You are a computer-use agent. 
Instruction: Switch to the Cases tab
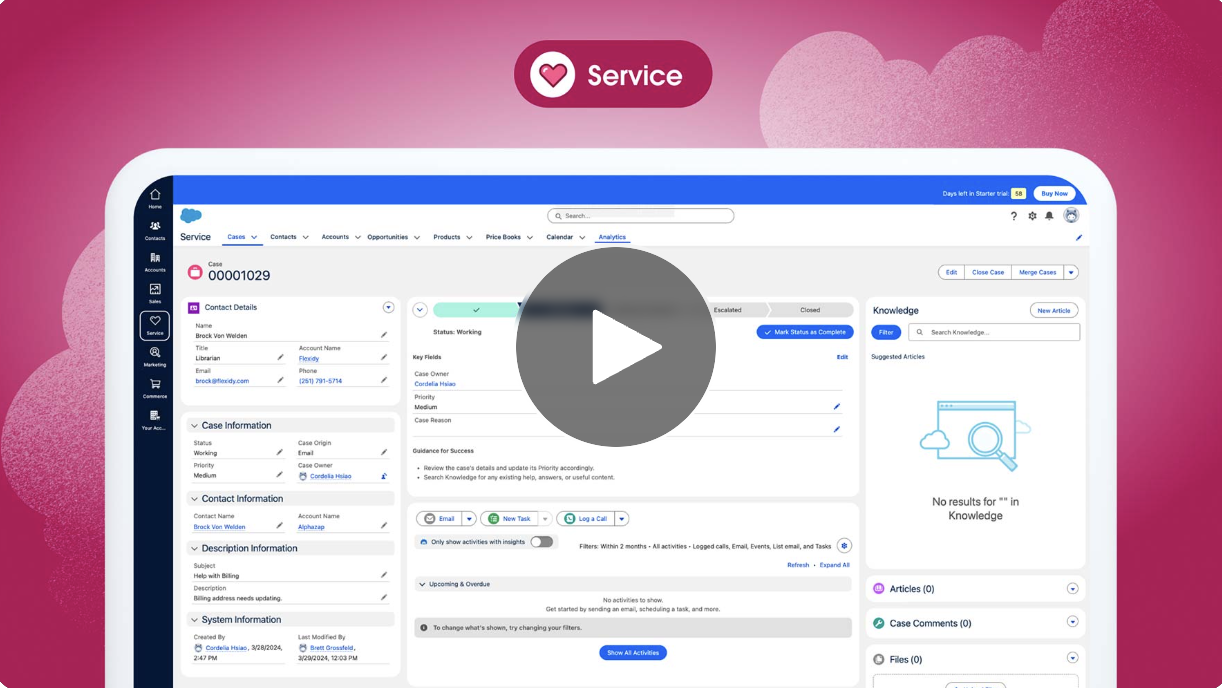(x=236, y=238)
